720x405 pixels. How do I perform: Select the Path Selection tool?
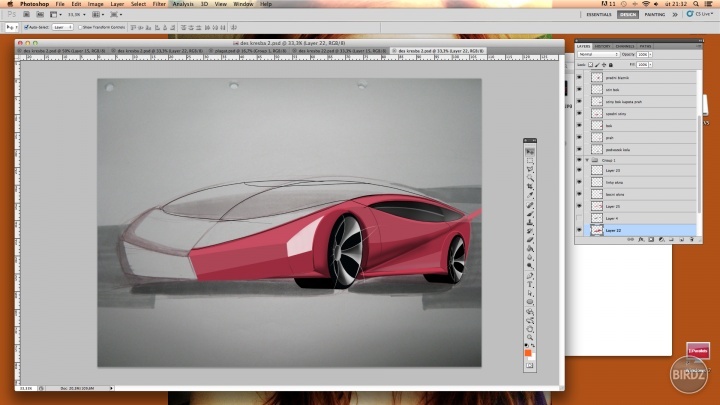pyautogui.click(x=530, y=293)
